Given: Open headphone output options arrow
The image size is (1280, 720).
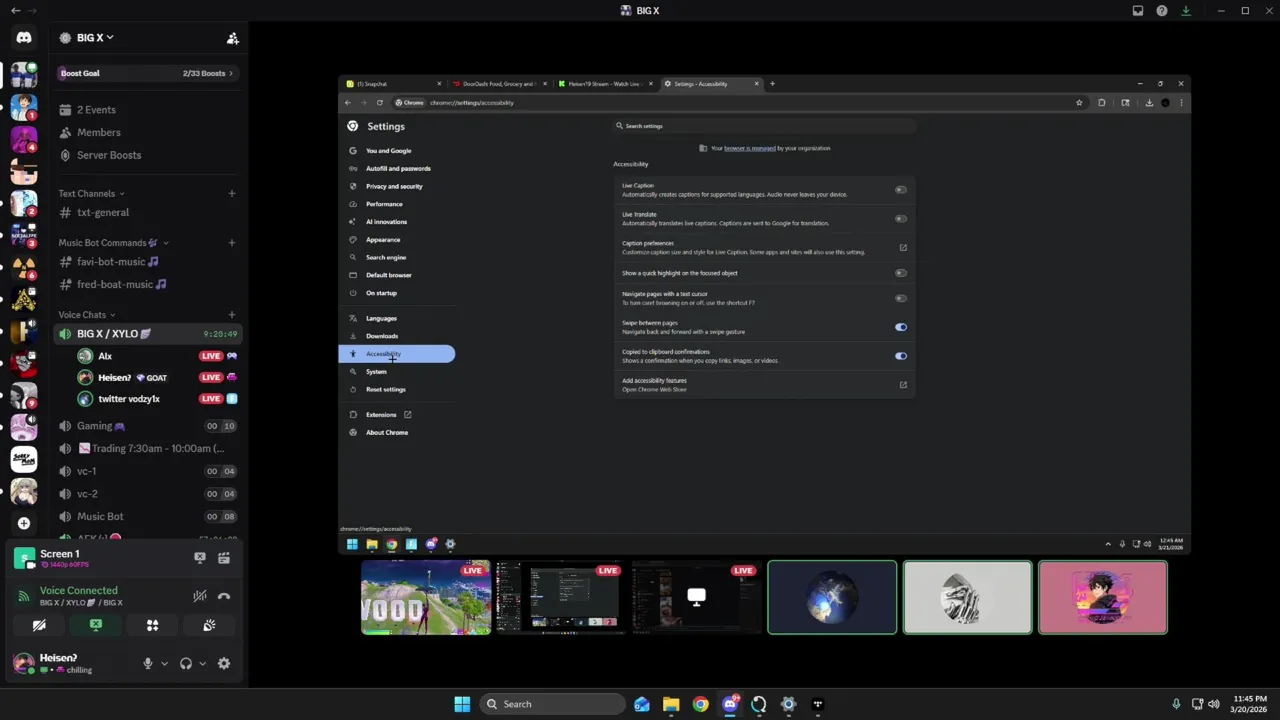Looking at the screenshot, I should 202,663.
